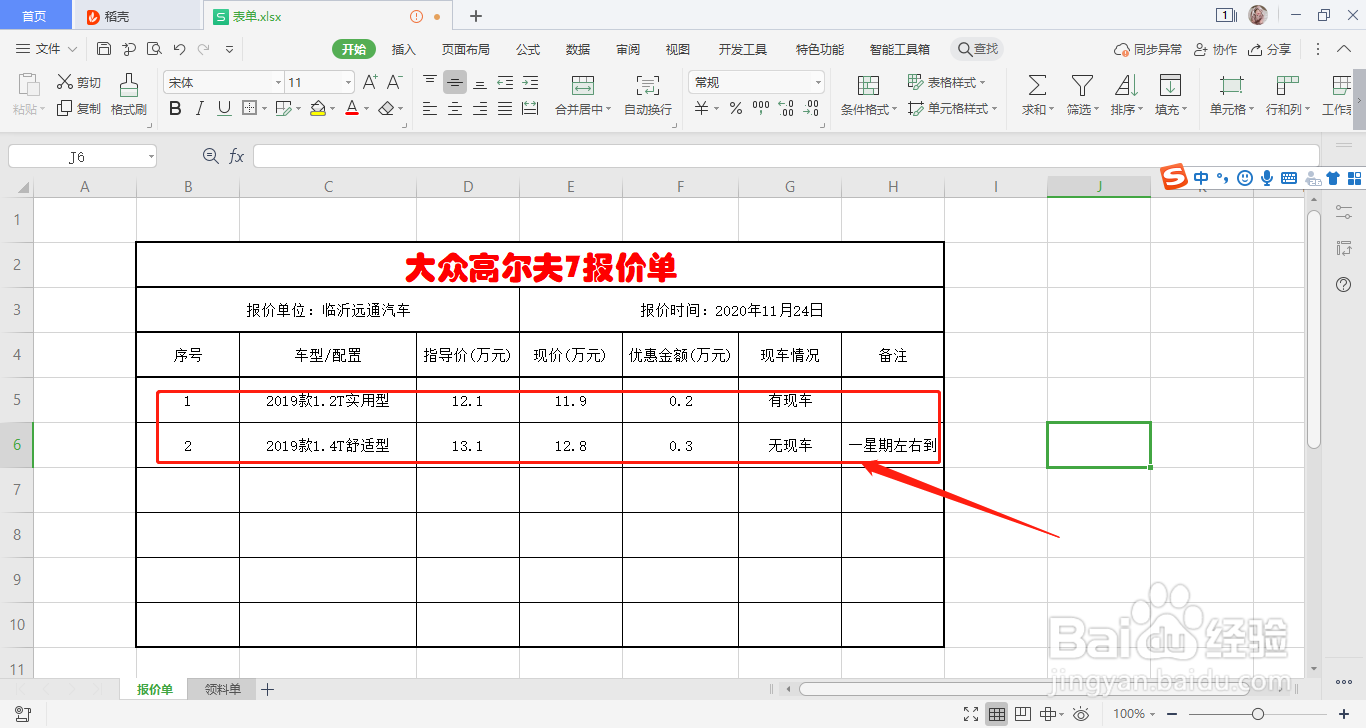Open the 文件 menu

tap(48, 49)
